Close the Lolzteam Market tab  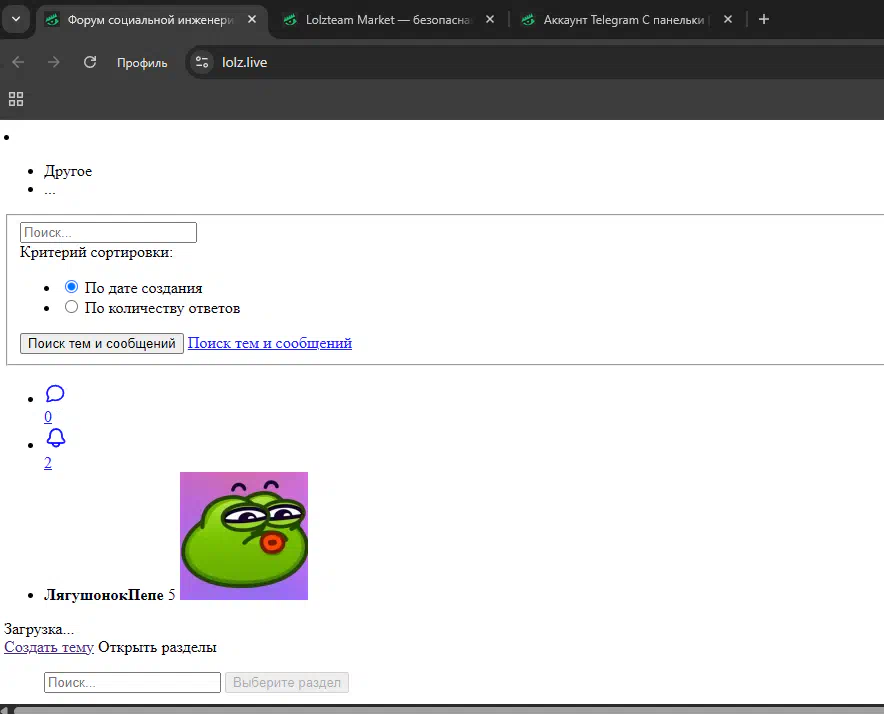(490, 19)
